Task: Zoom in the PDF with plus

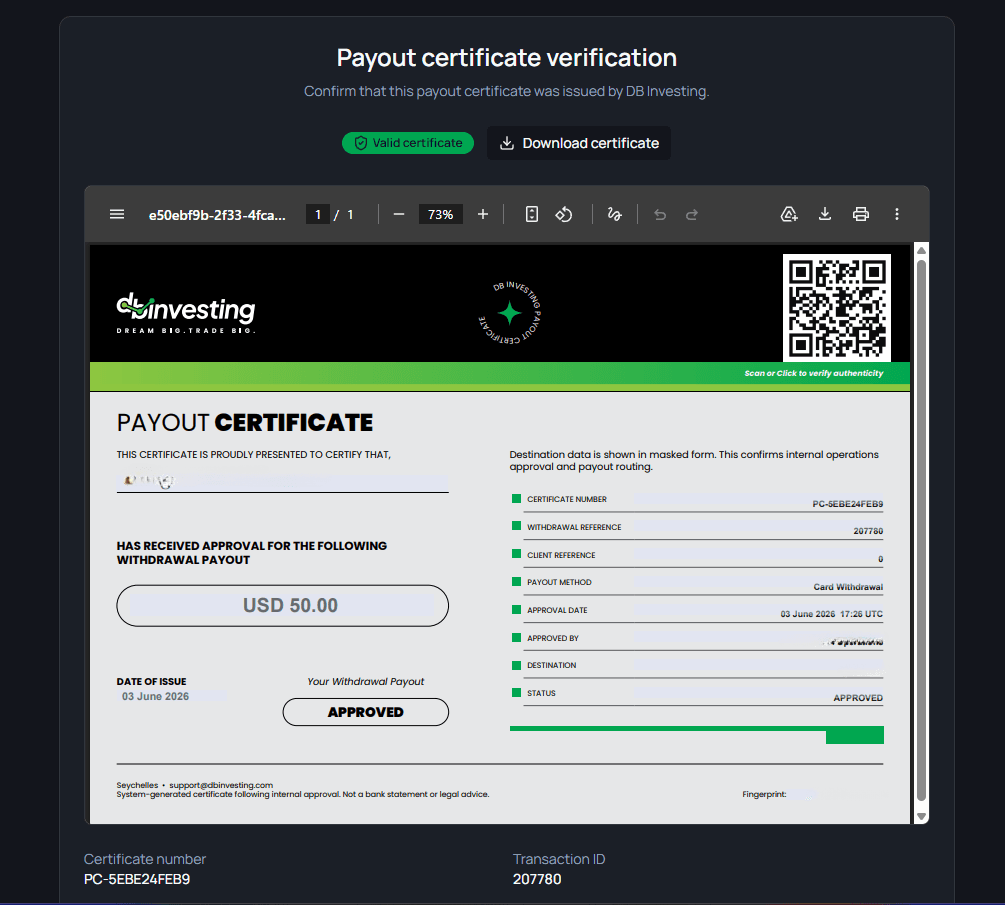Action: pos(483,214)
